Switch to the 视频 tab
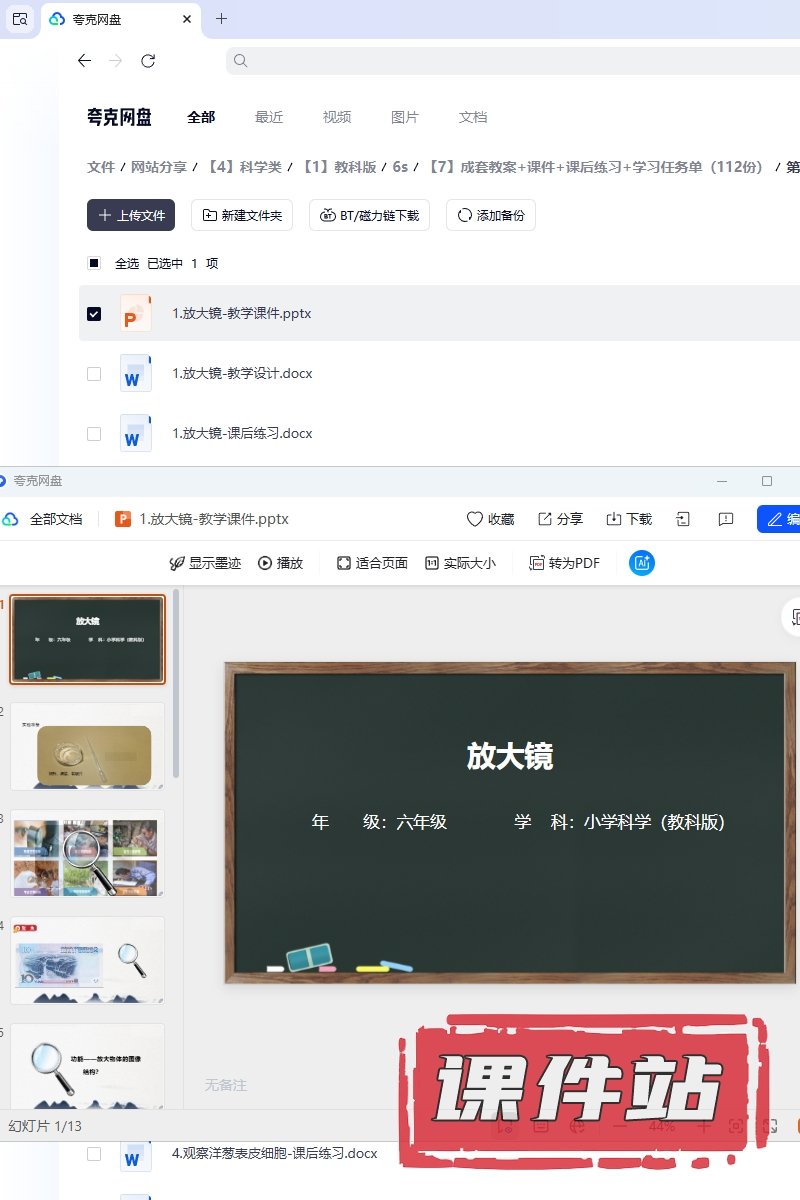The image size is (800, 1200). click(x=337, y=117)
